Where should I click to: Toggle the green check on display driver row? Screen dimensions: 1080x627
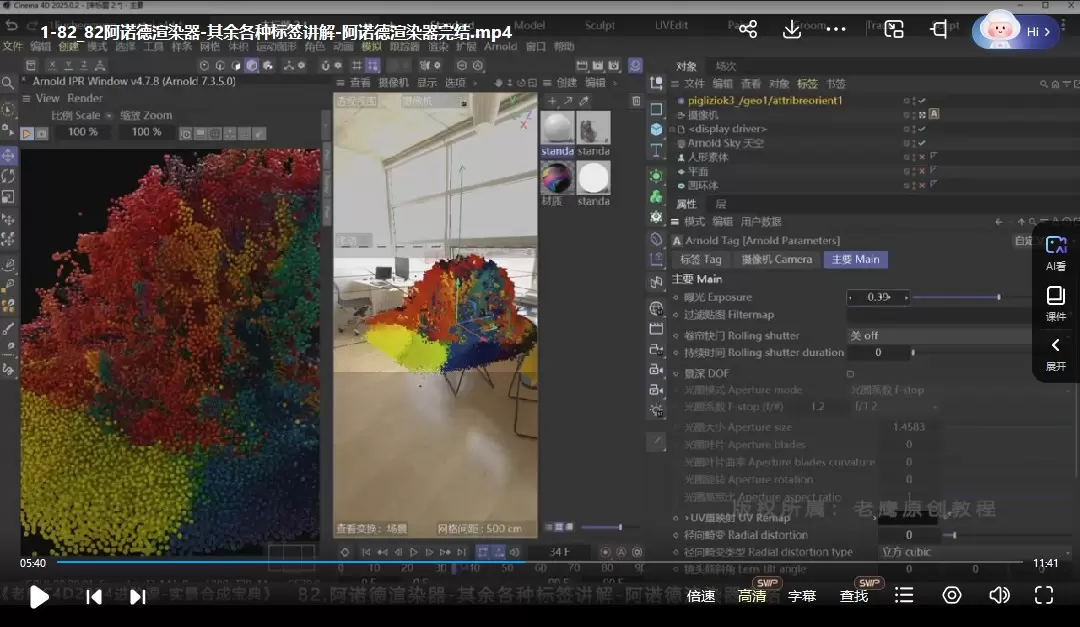click(x=922, y=129)
